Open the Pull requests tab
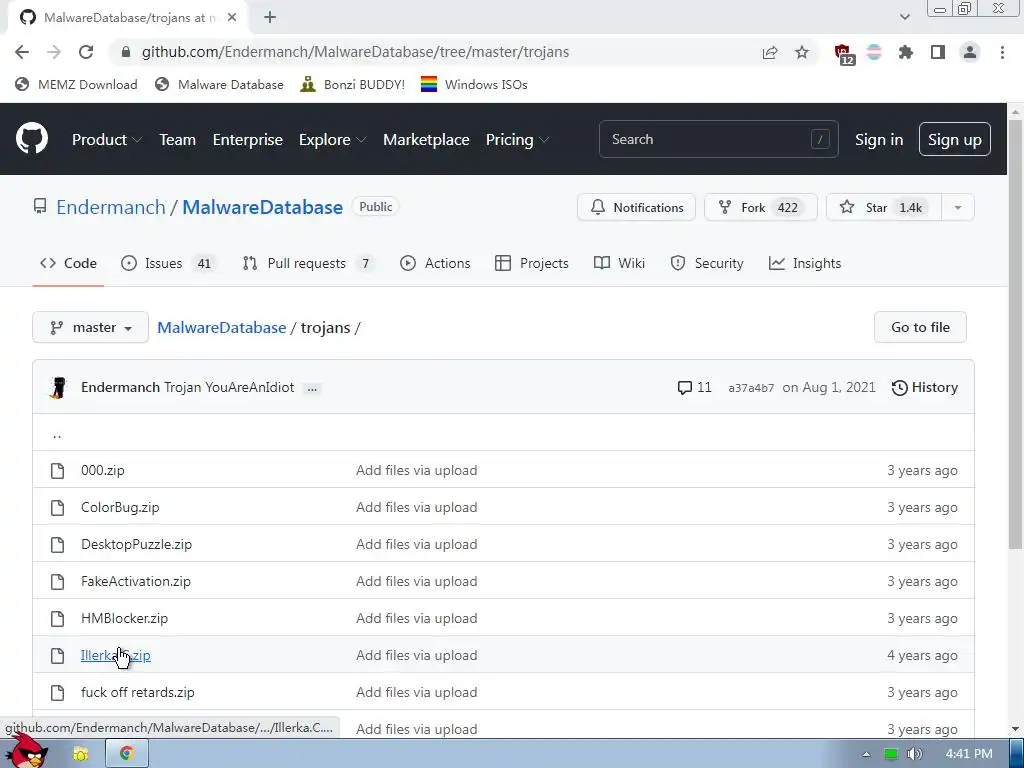The width and height of the screenshot is (1024, 768). (308, 263)
